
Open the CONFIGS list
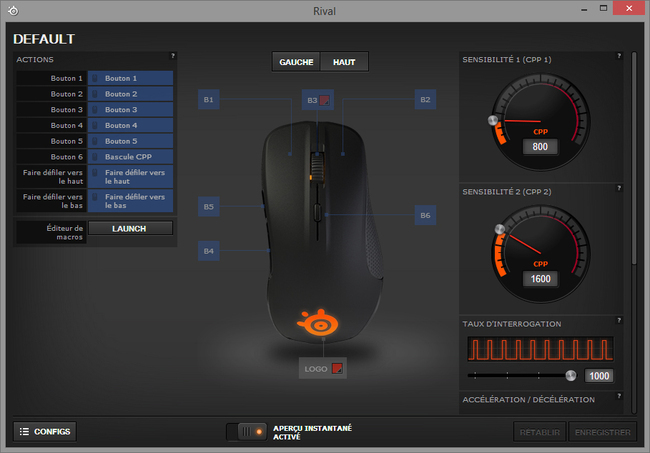pos(45,431)
